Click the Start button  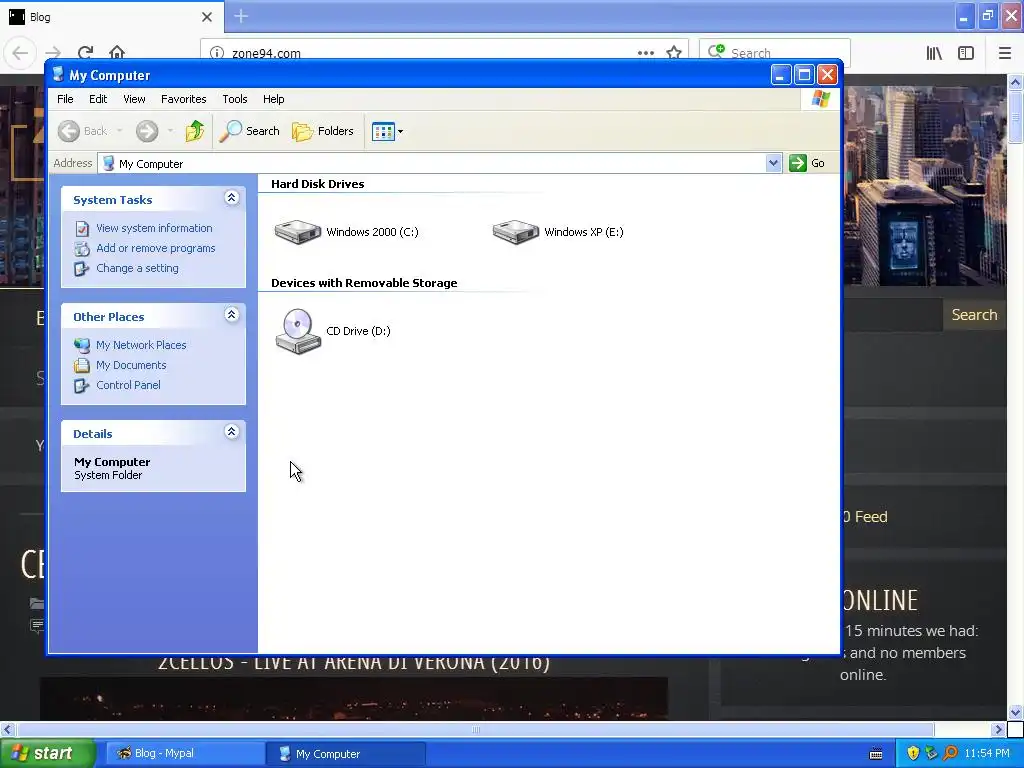pos(47,754)
